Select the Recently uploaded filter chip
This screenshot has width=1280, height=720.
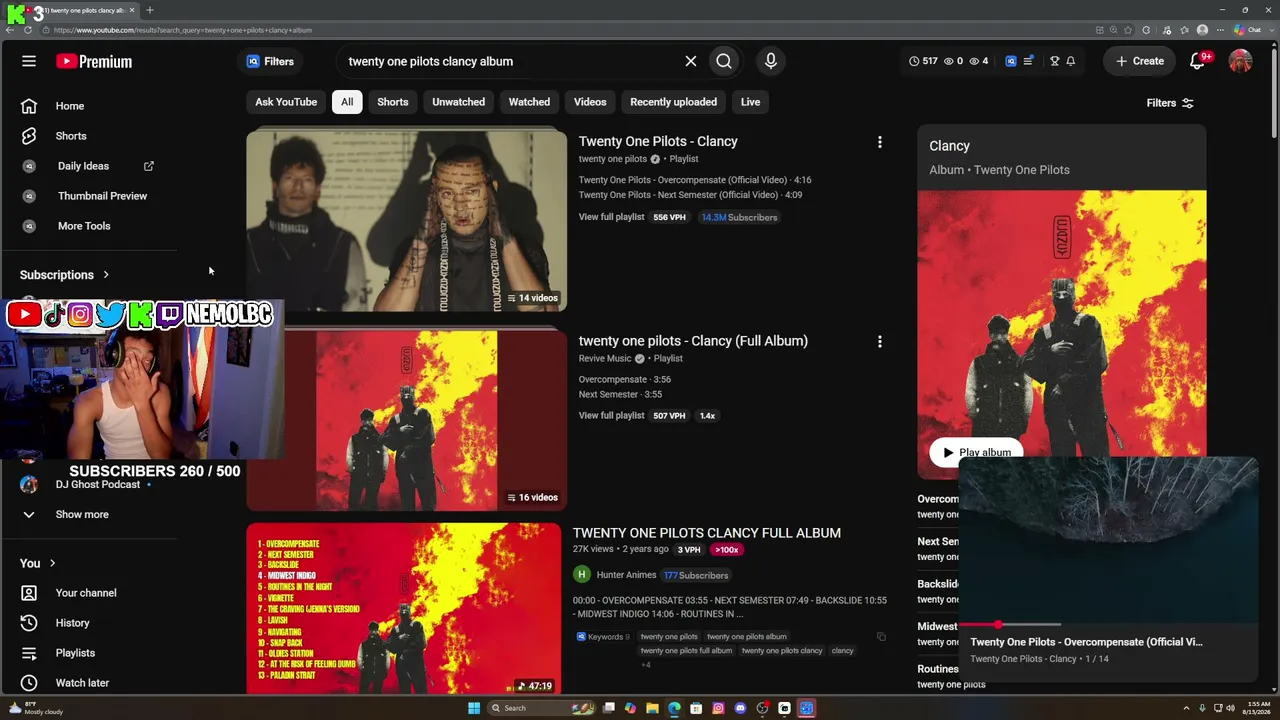[x=673, y=102]
